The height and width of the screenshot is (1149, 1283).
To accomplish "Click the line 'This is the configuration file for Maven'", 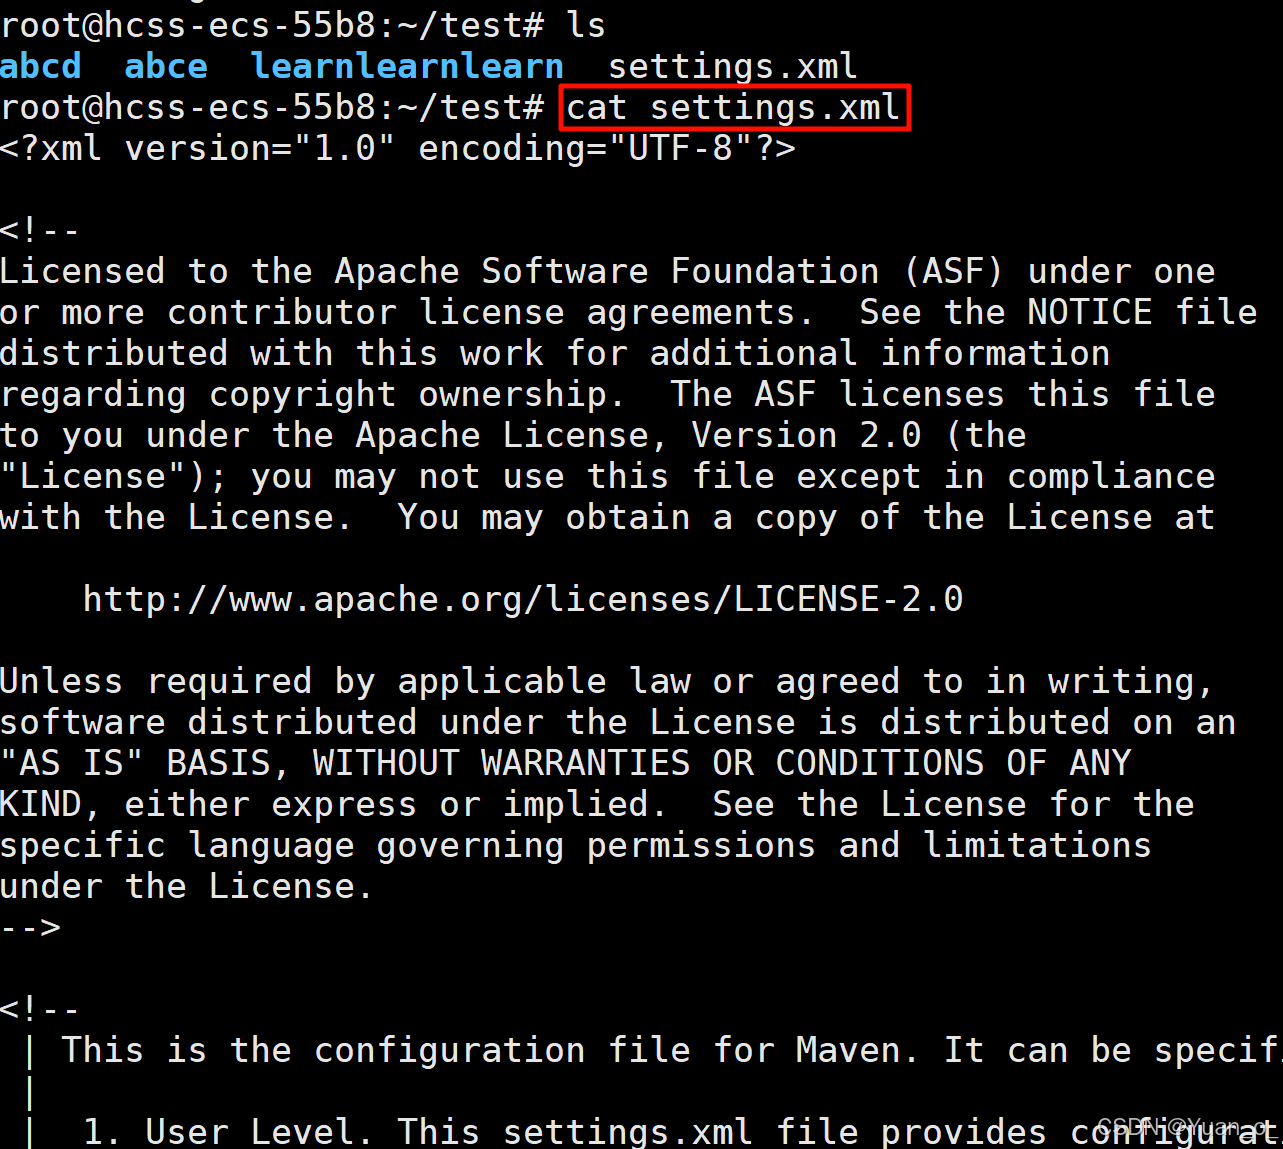I will pos(672,1050).
